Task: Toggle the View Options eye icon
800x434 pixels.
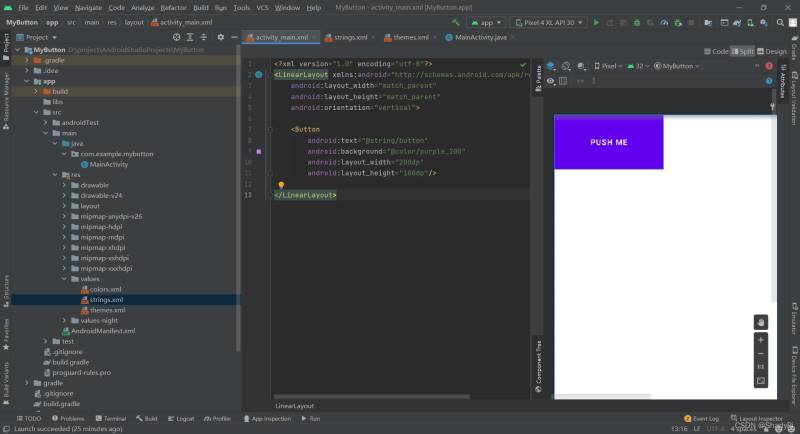Action: pos(549,81)
